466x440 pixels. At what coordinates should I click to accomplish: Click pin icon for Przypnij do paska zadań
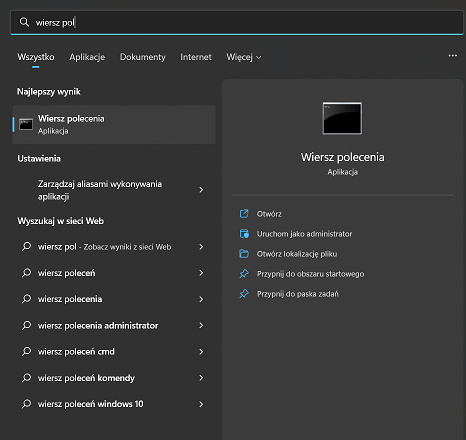[244, 294]
